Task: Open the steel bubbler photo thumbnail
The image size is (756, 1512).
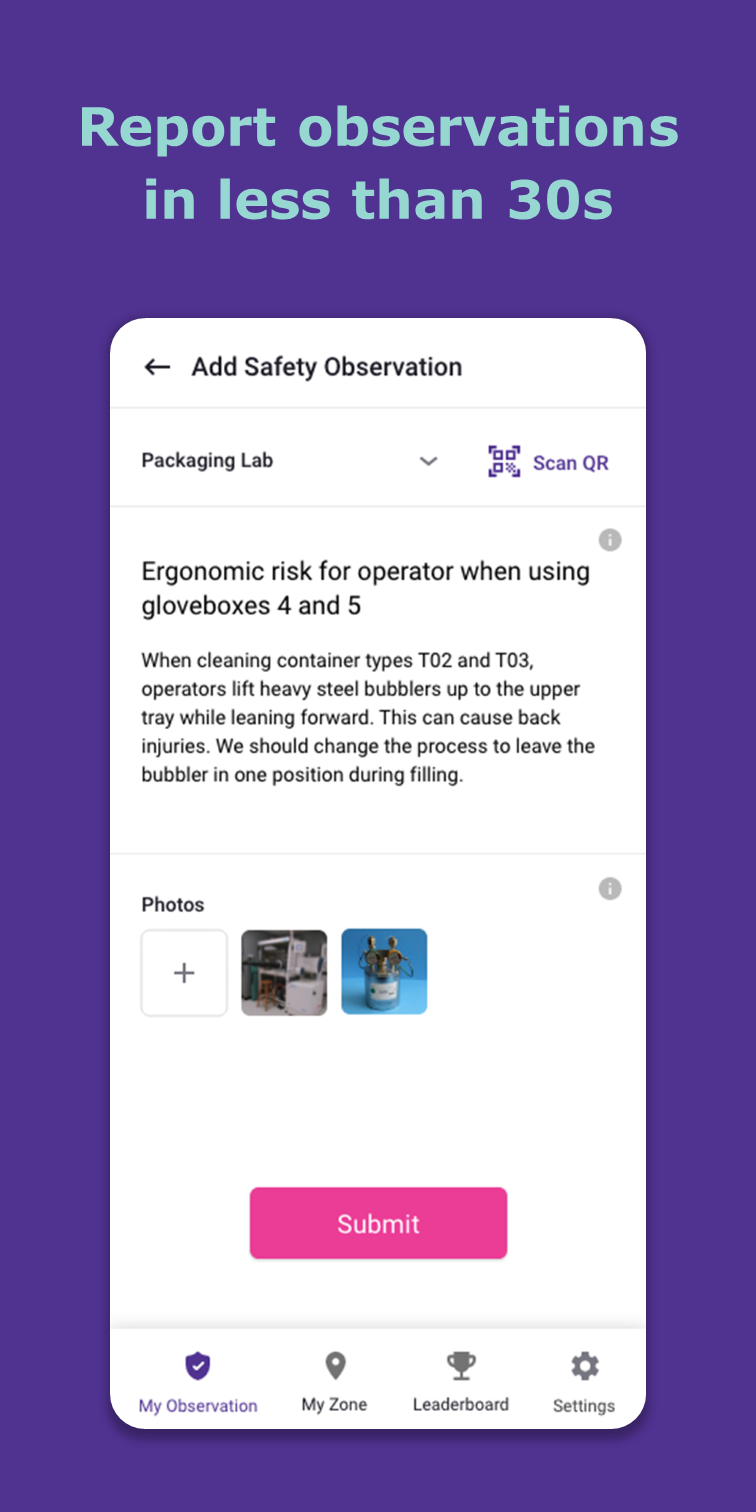Action: click(384, 972)
